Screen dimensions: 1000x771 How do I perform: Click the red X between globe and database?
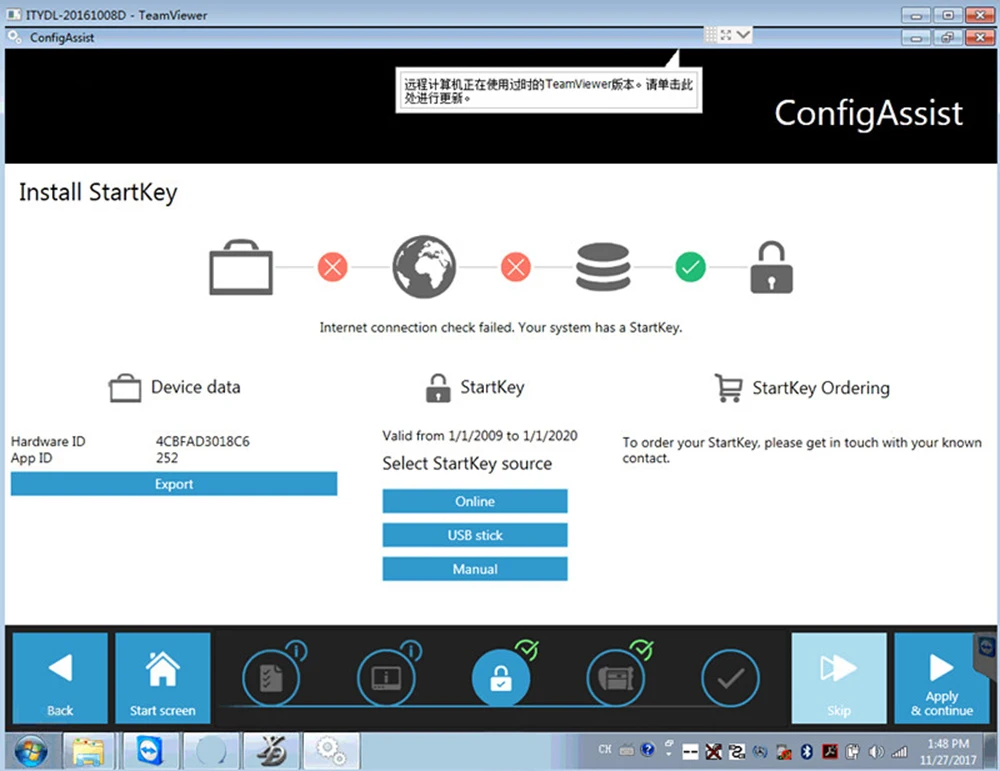pyautogui.click(x=516, y=267)
